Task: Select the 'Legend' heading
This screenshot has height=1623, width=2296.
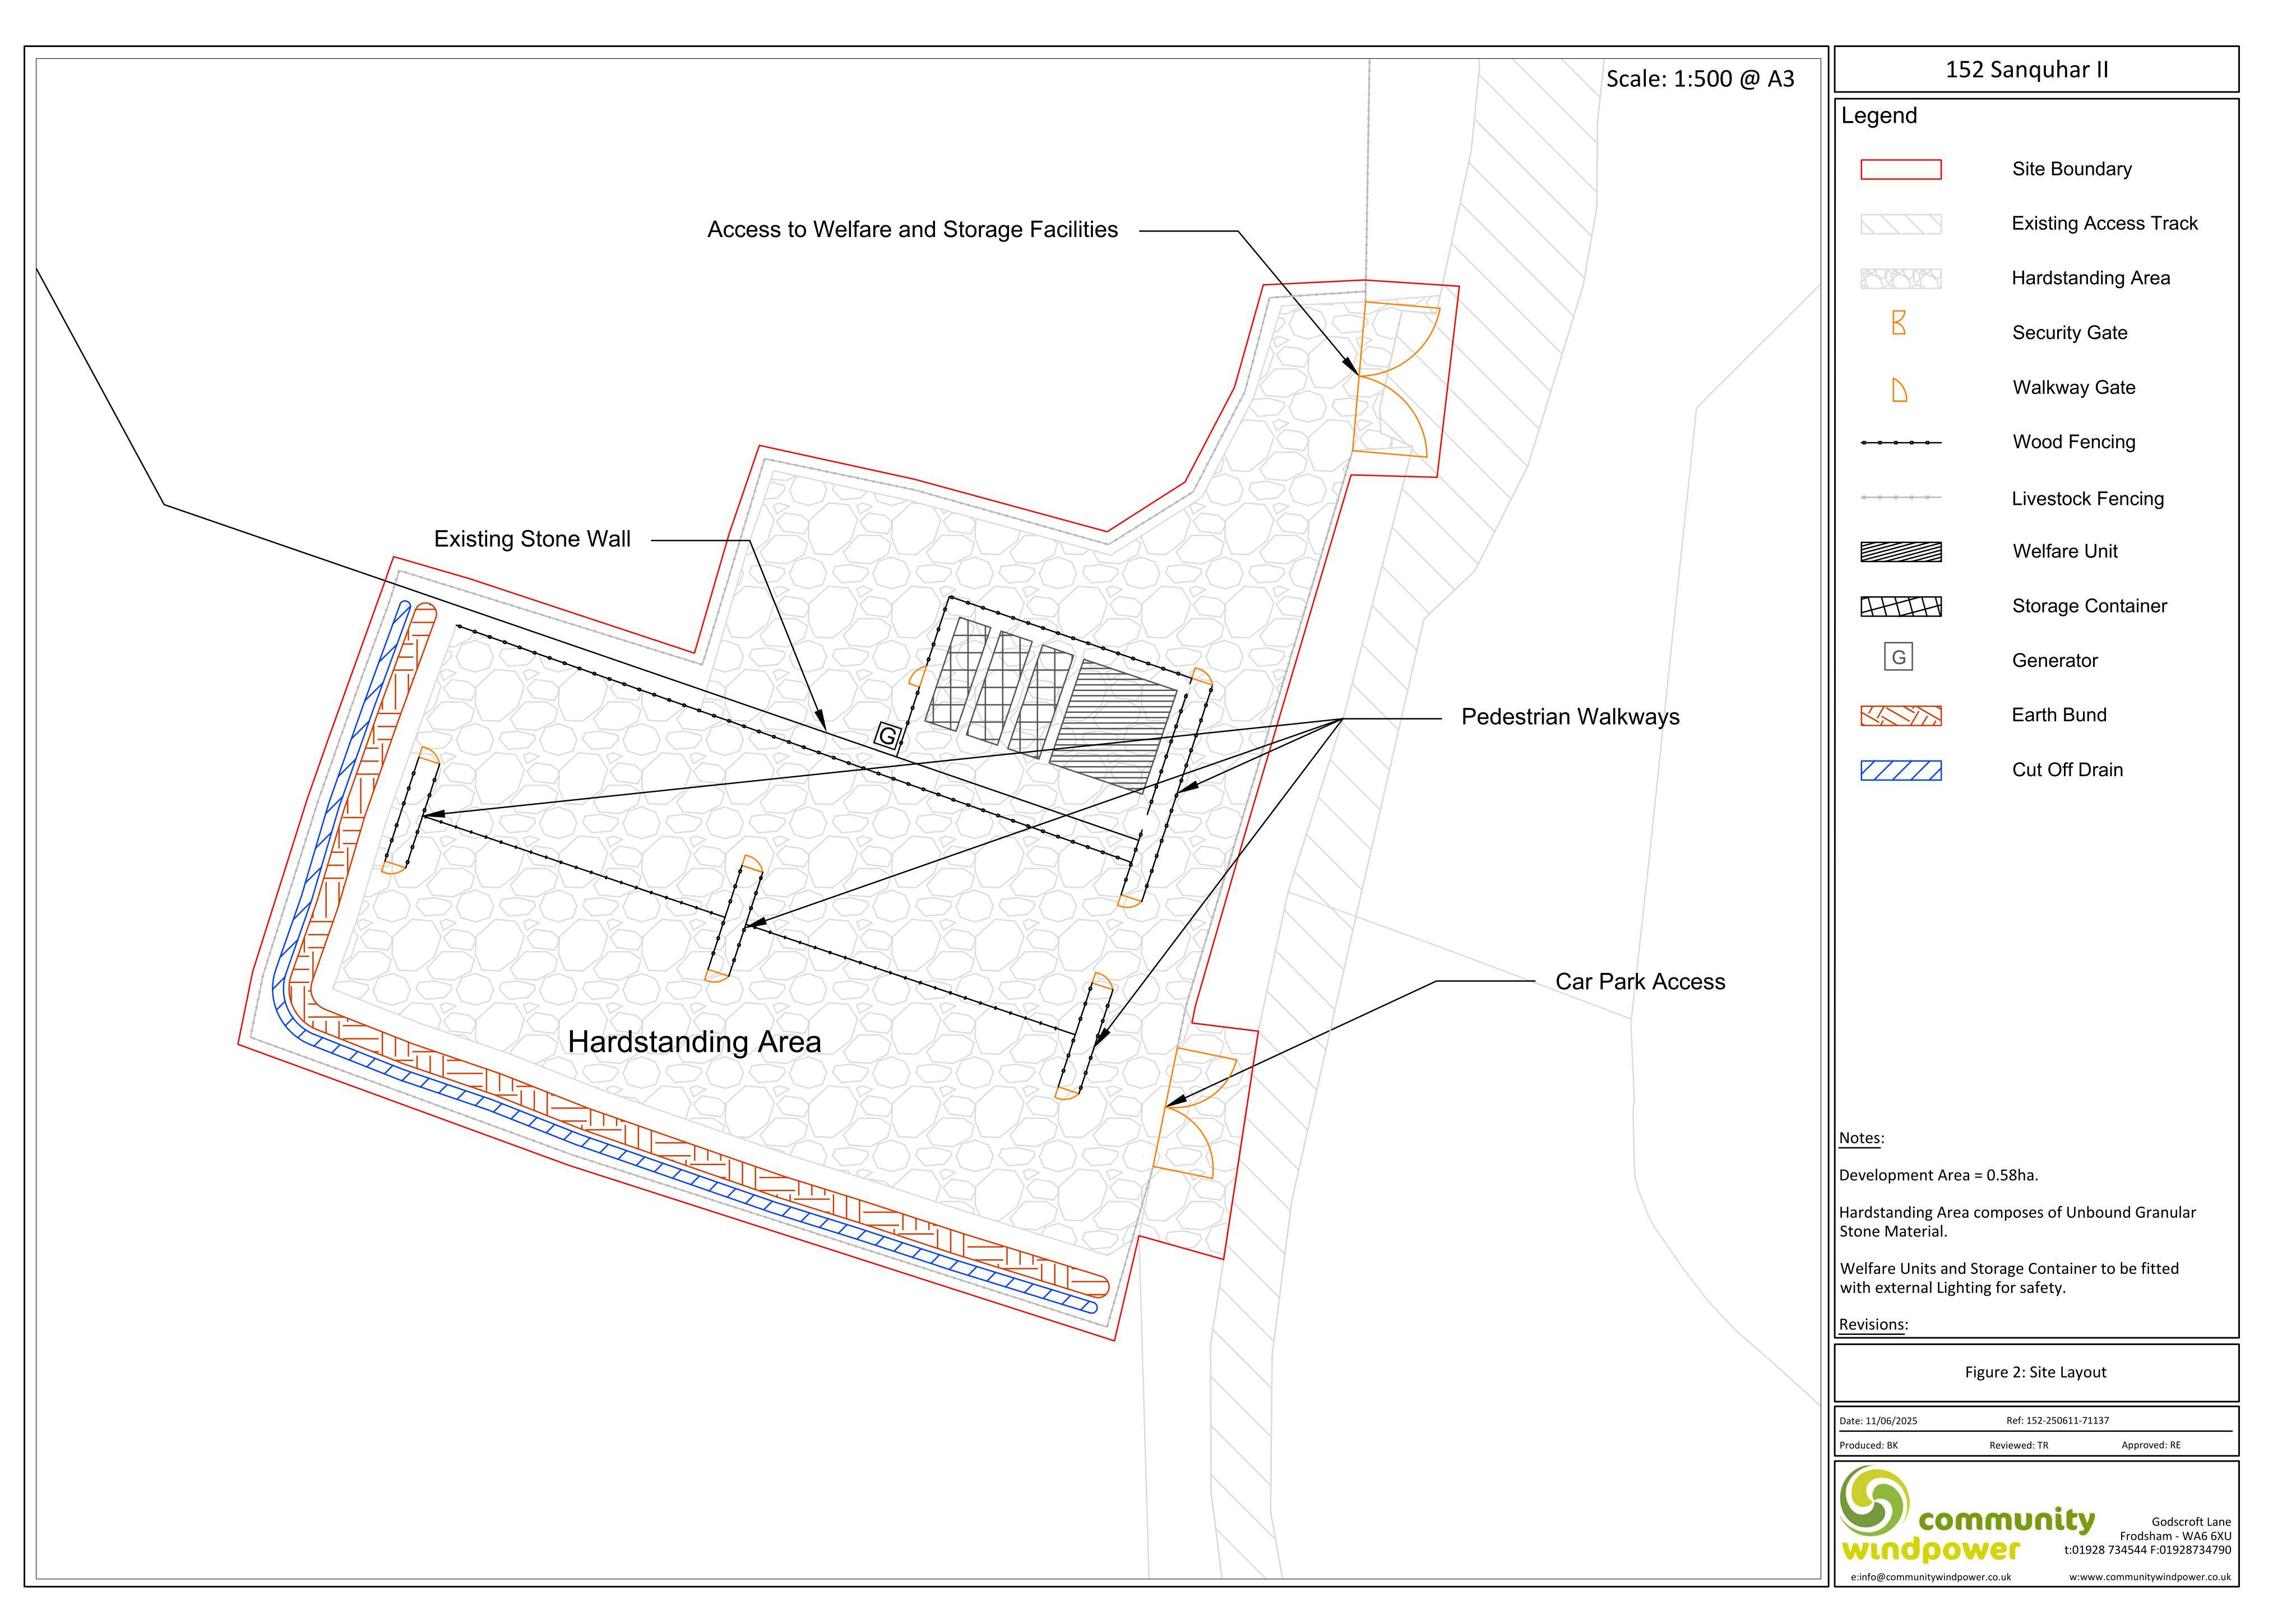Action: [x=1879, y=116]
